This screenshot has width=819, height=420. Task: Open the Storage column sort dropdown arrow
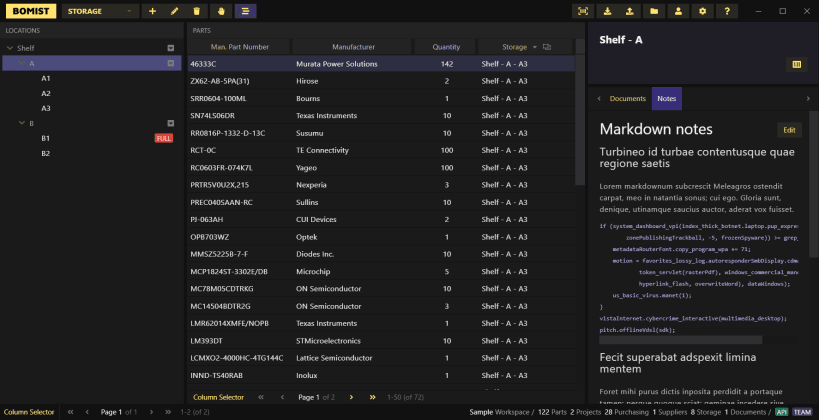point(535,48)
